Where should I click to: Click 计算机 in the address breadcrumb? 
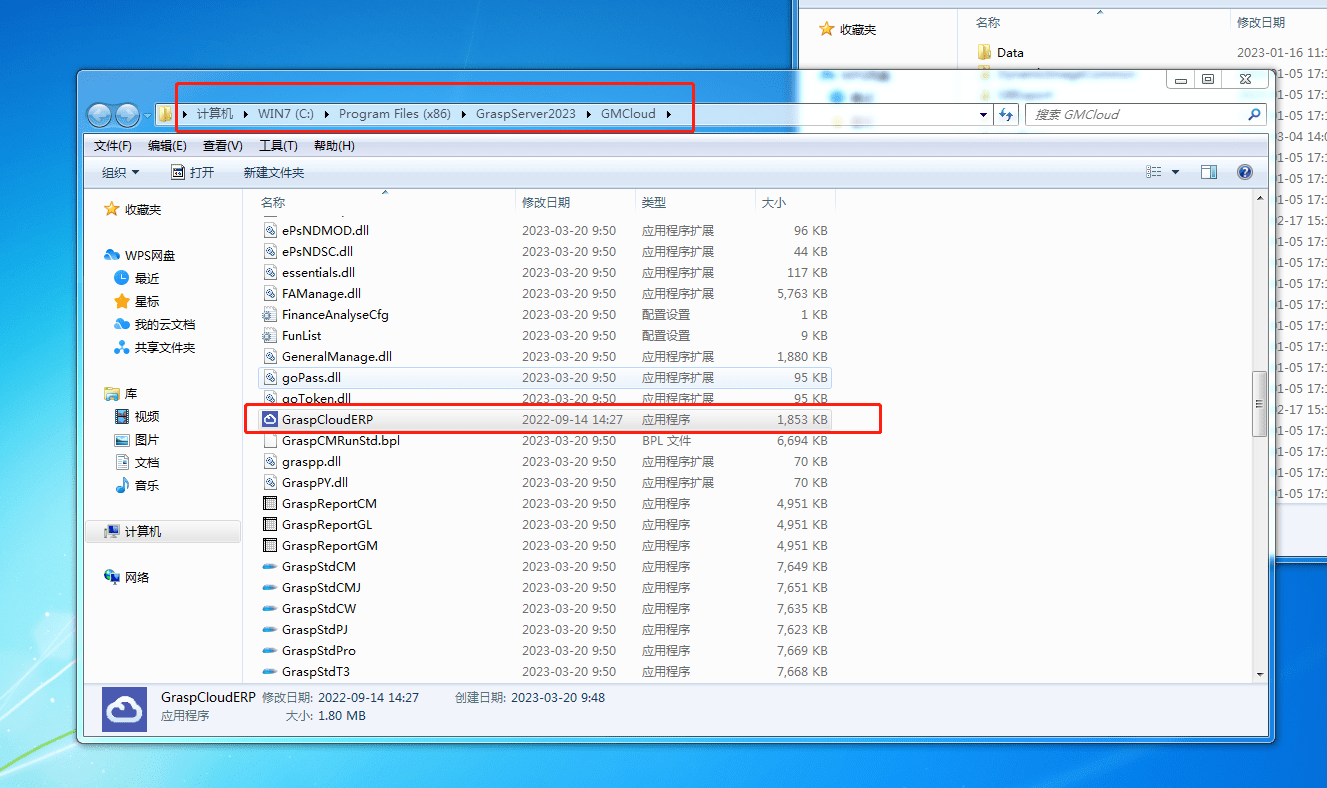215,114
